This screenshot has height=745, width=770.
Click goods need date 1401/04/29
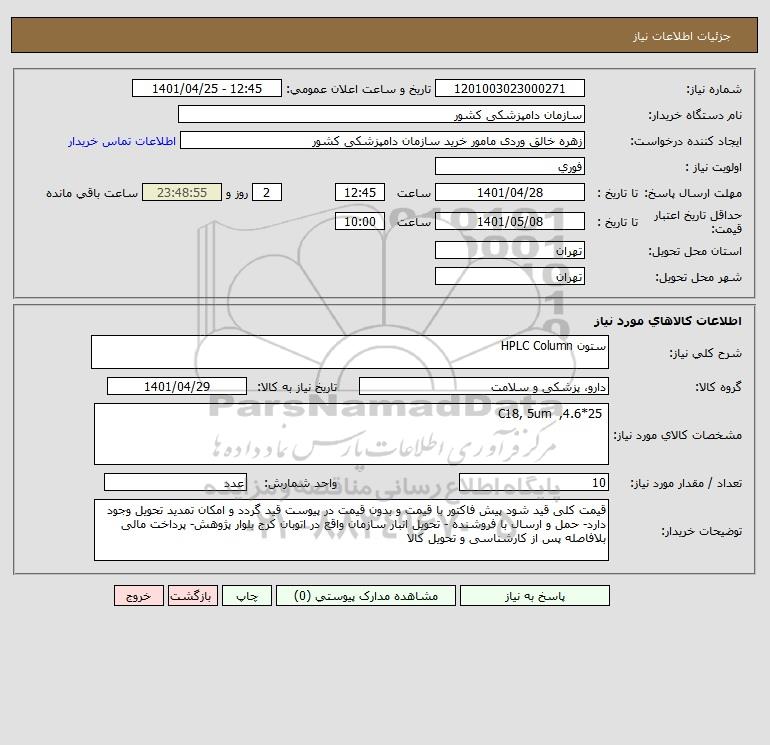[177, 386]
